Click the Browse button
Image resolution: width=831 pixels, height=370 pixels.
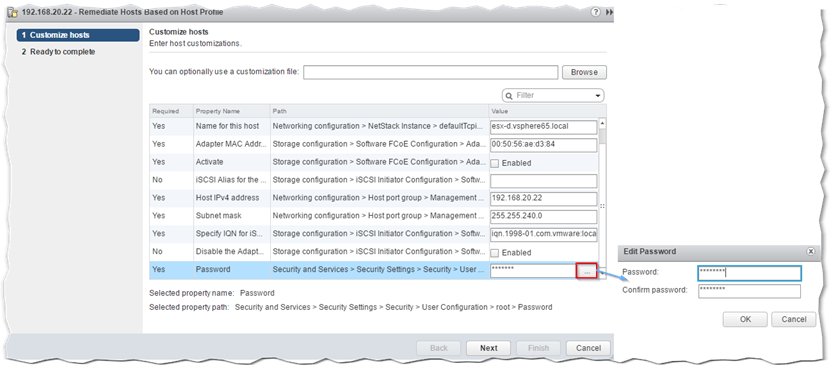585,72
